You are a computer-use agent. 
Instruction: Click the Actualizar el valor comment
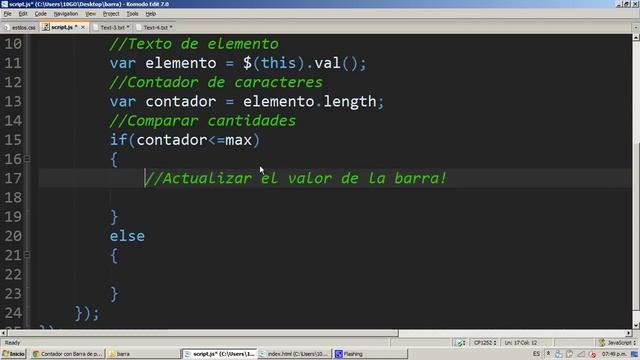(296, 178)
